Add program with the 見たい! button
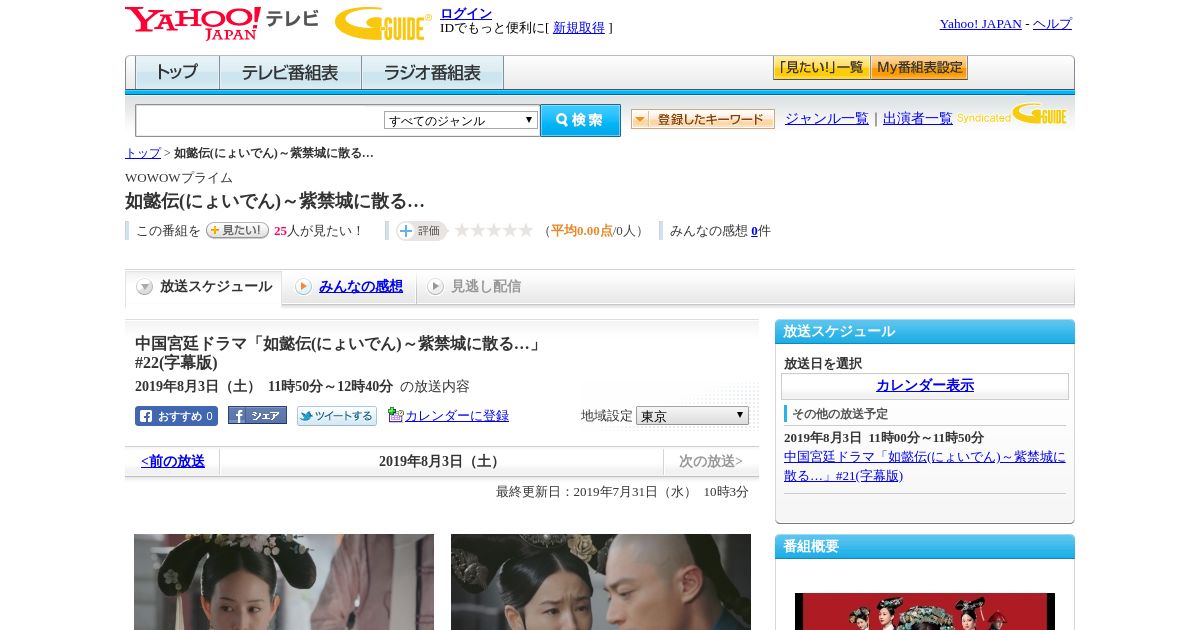Viewport: 1200px width, 630px height. click(x=237, y=230)
